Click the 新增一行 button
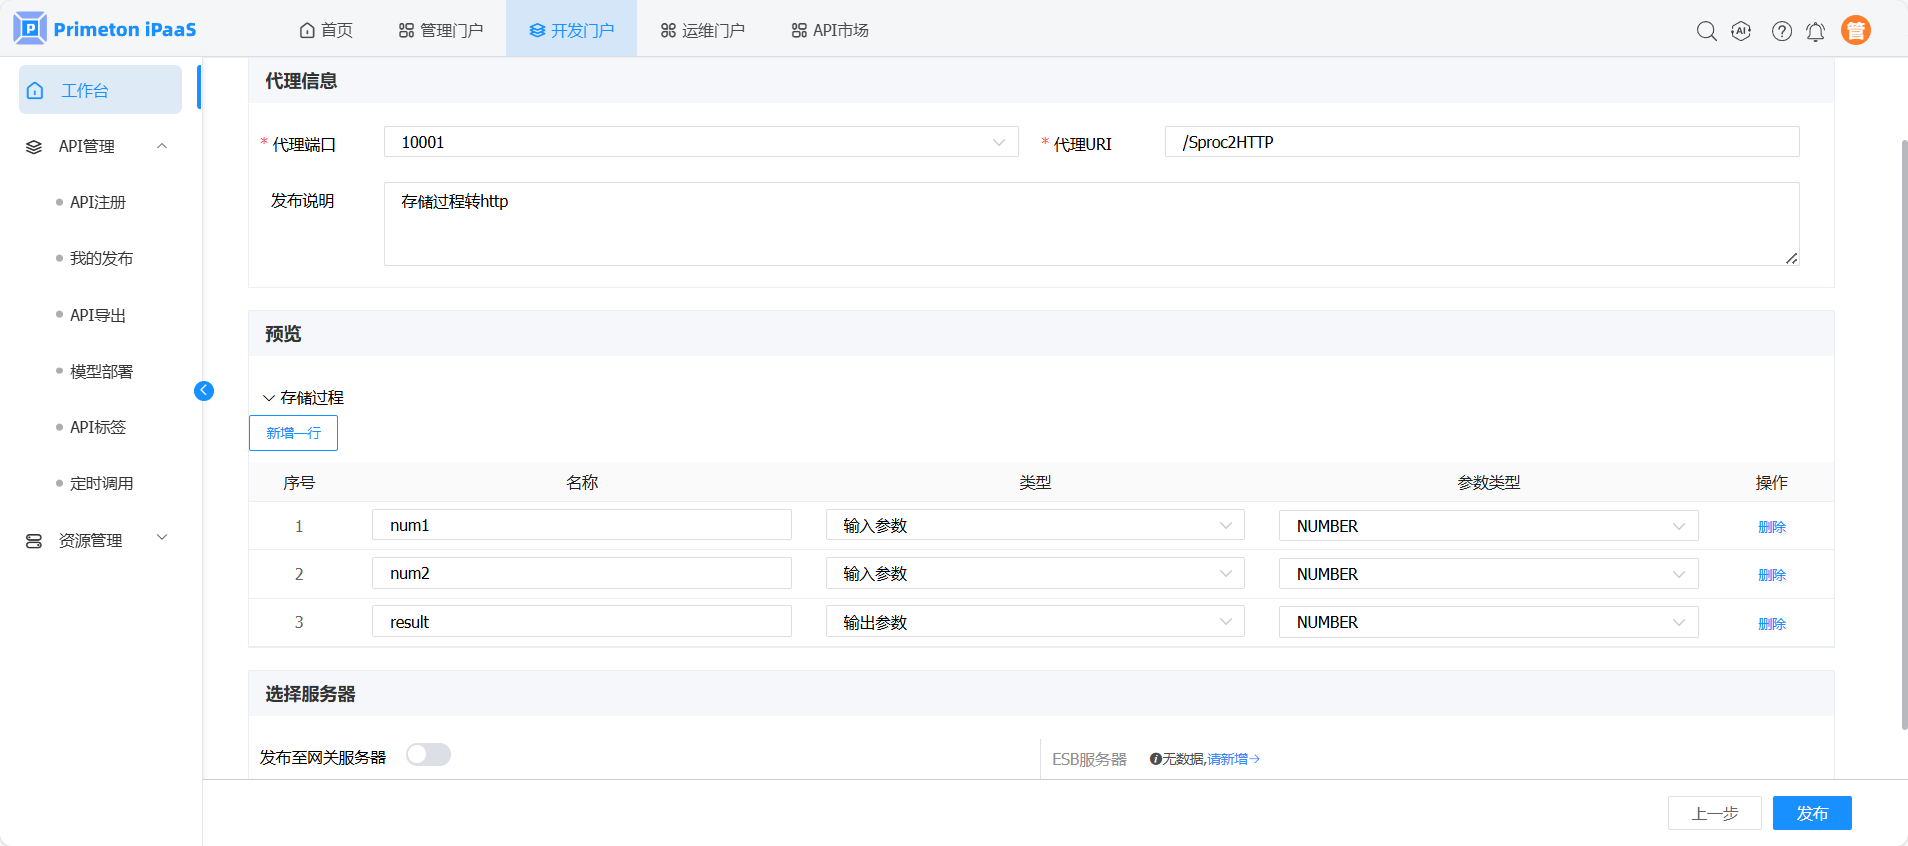Image resolution: width=1908 pixels, height=846 pixels. point(293,433)
